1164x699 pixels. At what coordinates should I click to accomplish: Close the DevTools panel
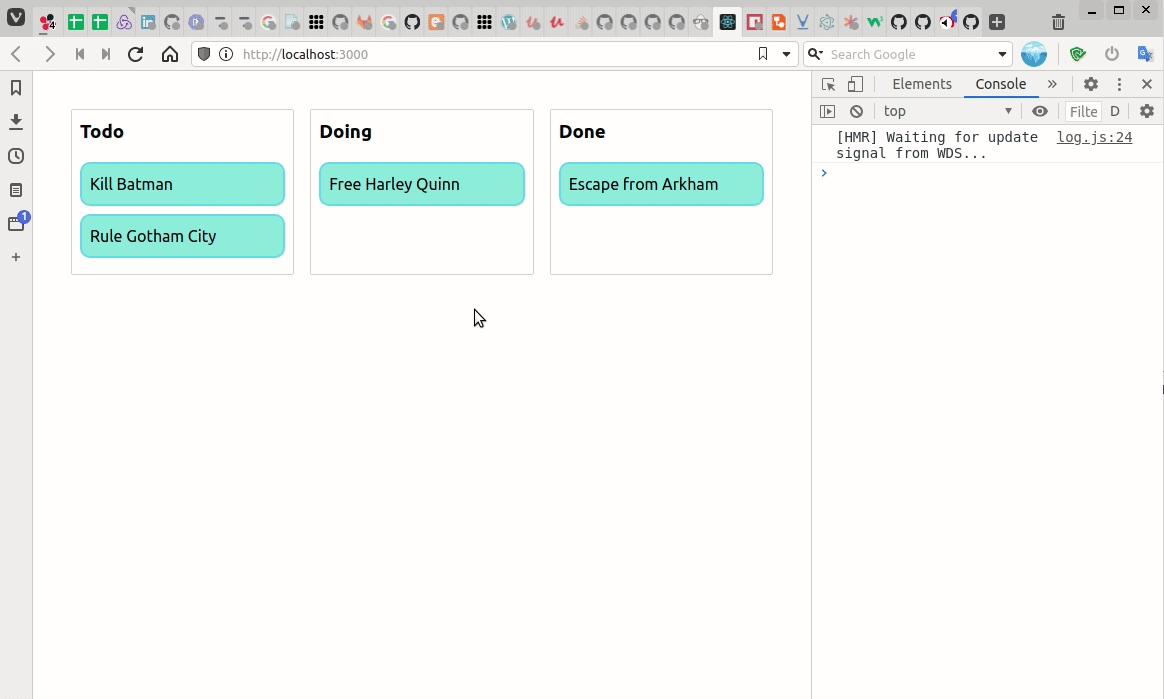pyautogui.click(x=1147, y=84)
